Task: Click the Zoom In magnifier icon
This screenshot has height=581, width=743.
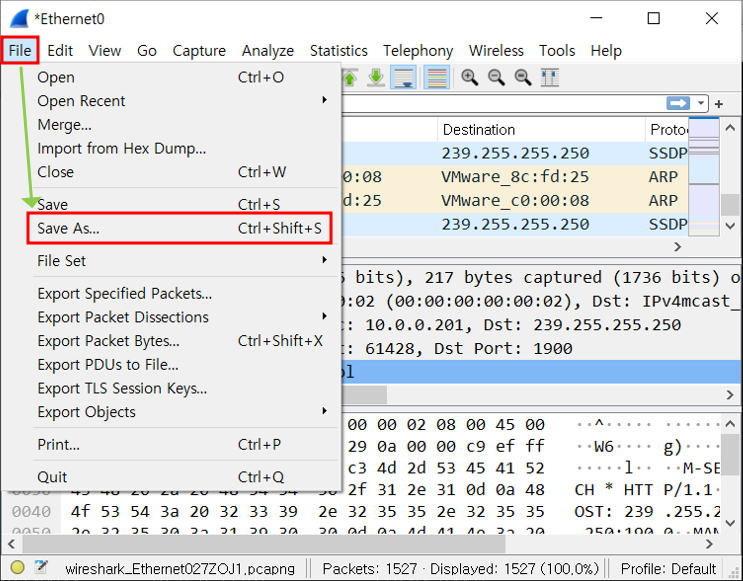Action: (470, 77)
